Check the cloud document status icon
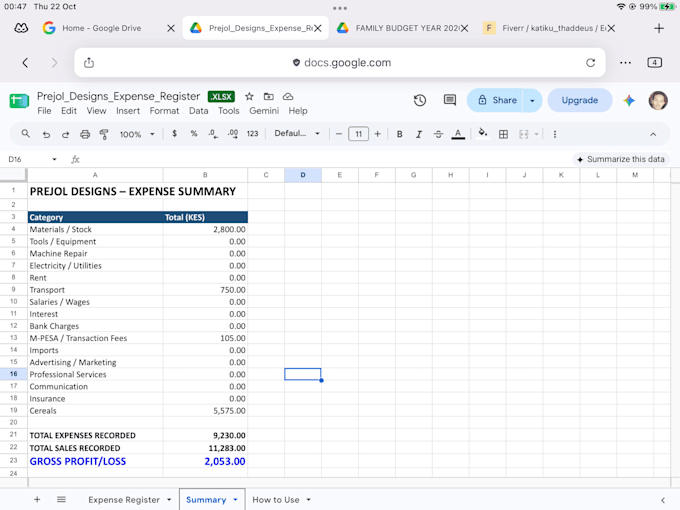This screenshot has width=680, height=510. [288, 96]
